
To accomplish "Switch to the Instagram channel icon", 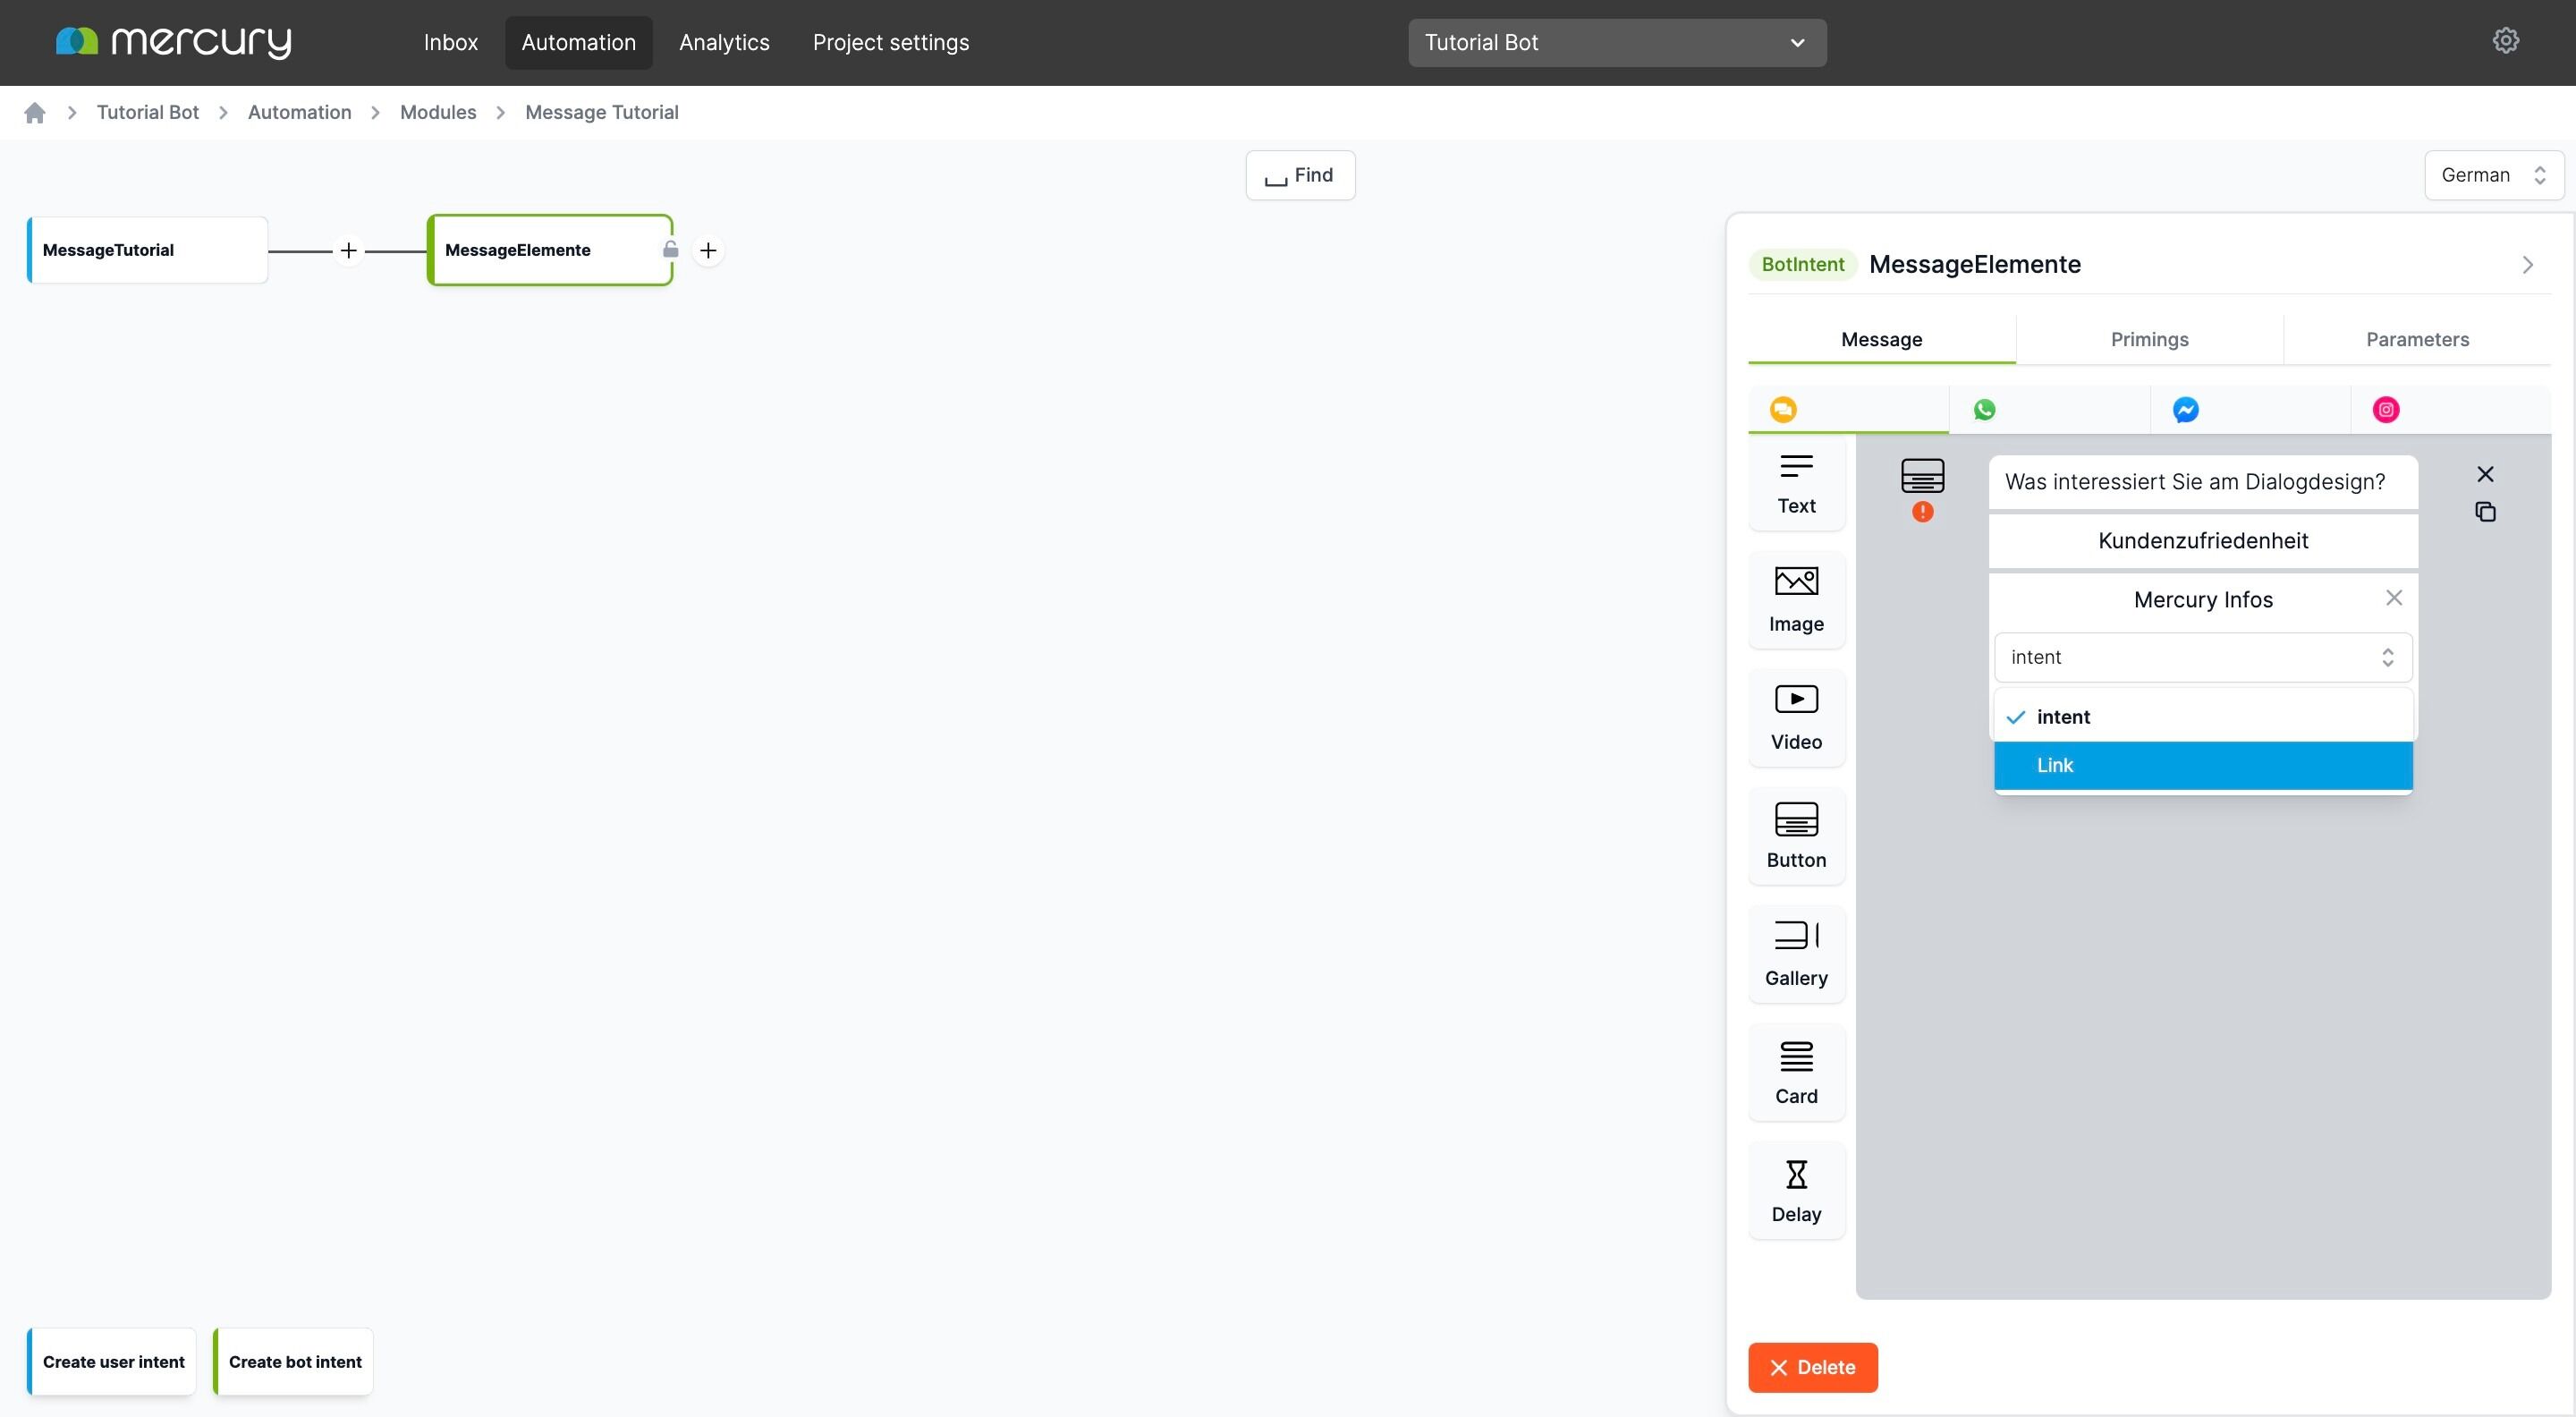I will (2385, 410).
